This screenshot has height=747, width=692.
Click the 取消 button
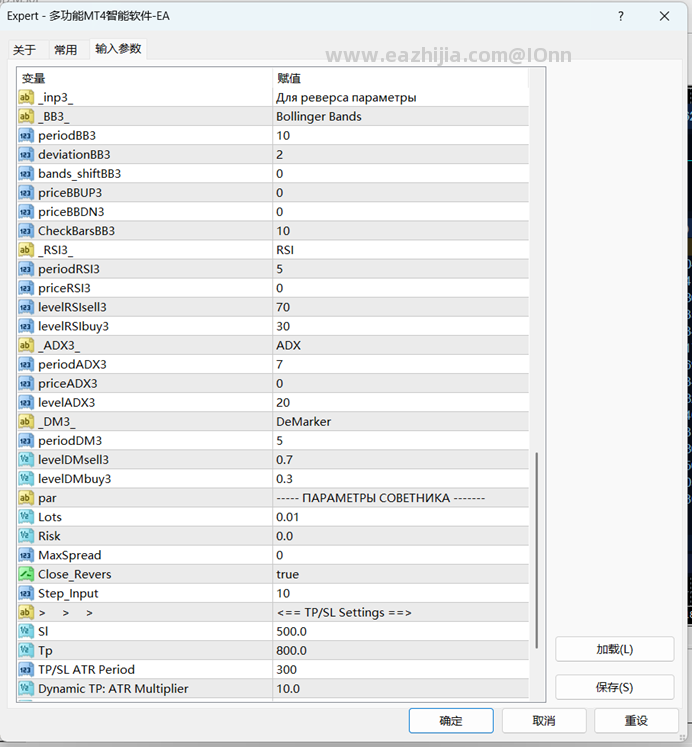click(x=544, y=720)
